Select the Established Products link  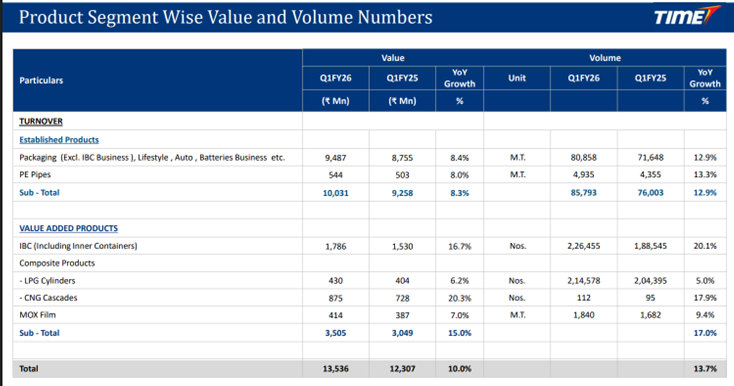59,139
